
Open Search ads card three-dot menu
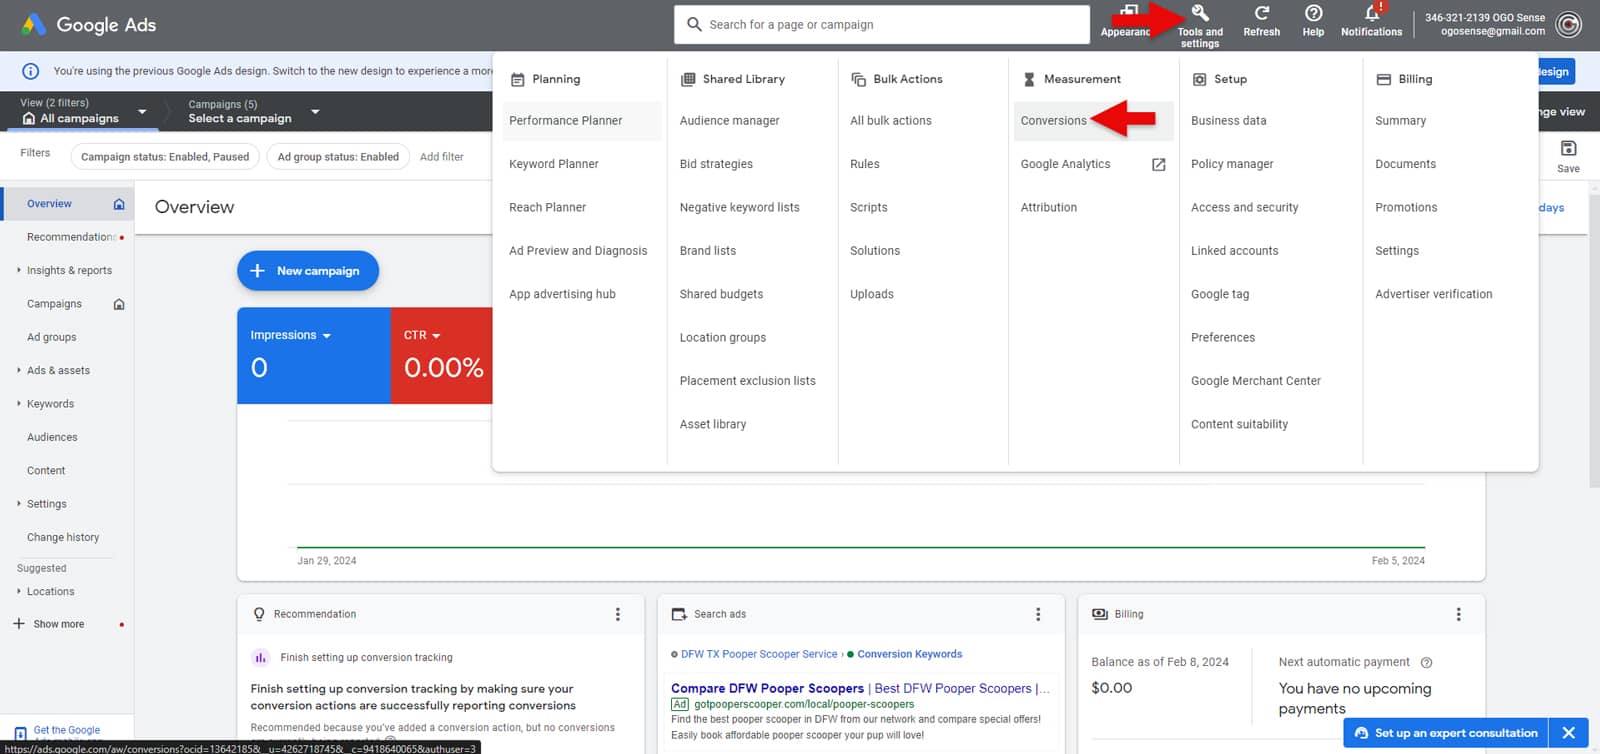click(1038, 614)
